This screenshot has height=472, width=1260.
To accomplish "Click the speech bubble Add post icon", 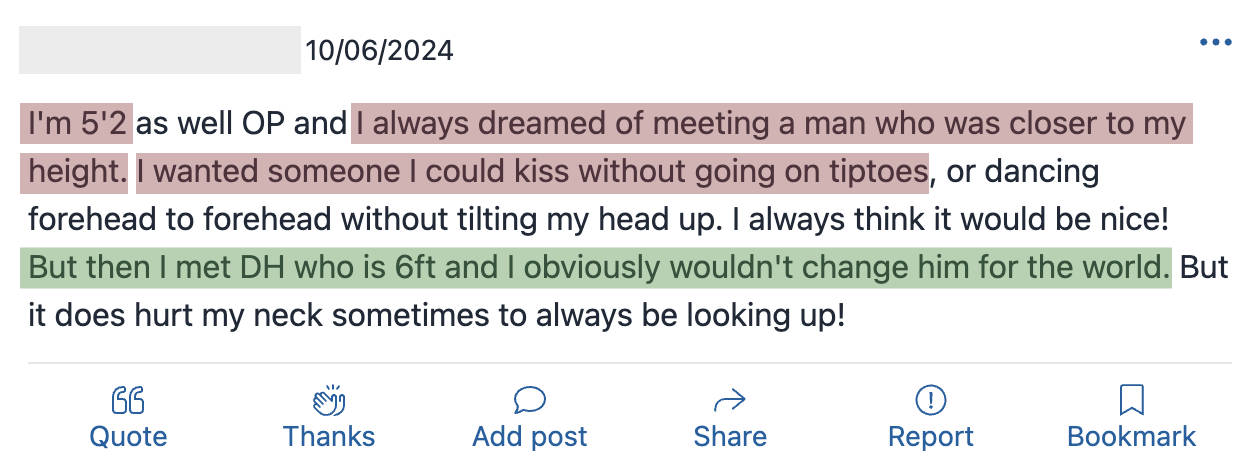I will coord(529,401).
